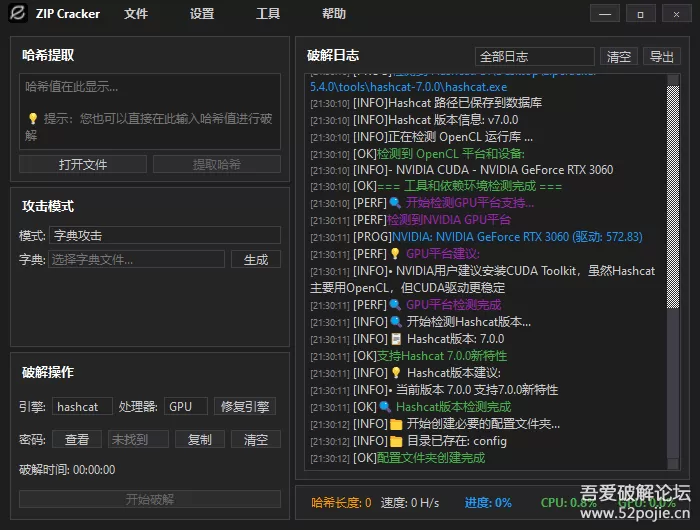
Task: Click magnifier icon beside 开始检测Hashcat版本
Action: [x=396, y=321]
